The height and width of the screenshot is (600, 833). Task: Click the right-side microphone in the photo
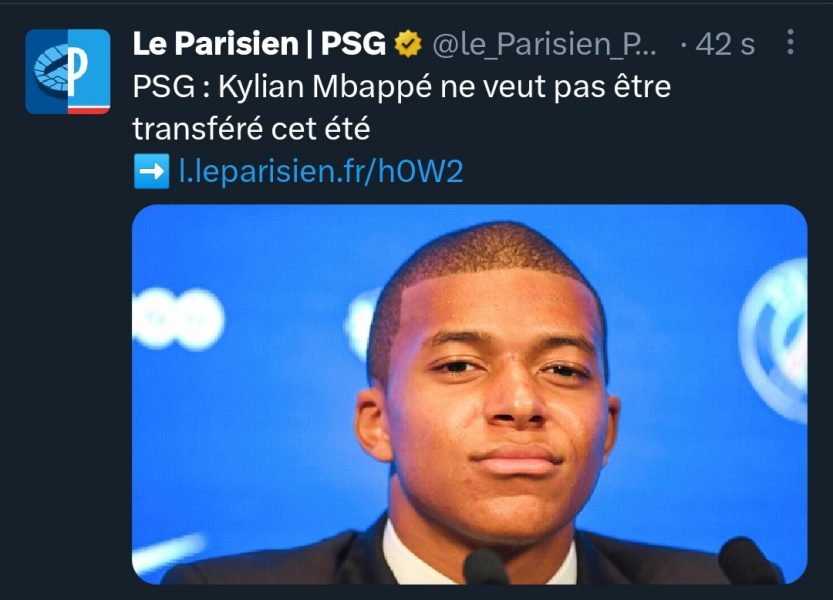click(749, 561)
